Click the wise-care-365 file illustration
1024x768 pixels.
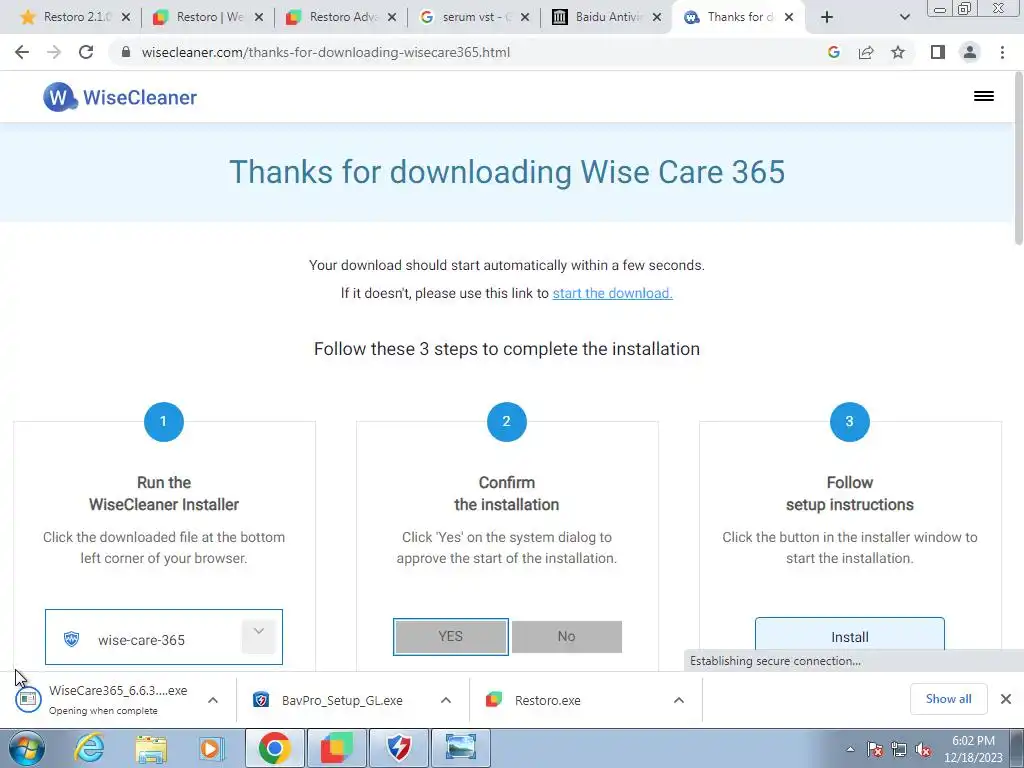point(164,637)
